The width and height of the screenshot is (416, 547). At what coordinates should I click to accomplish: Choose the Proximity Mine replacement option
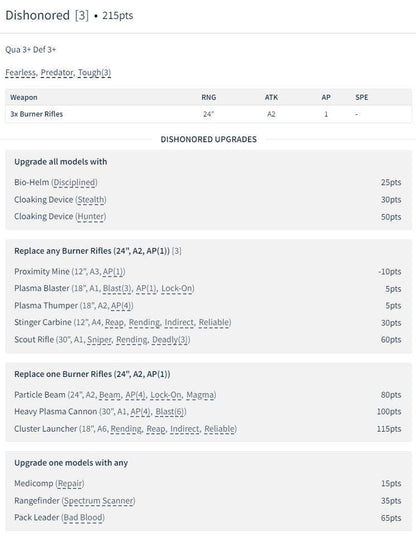(x=208, y=271)
